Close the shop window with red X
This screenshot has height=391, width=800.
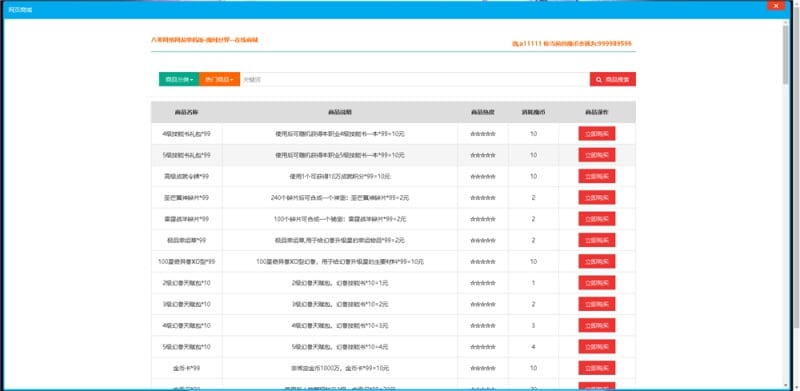(x=776, y=6)
